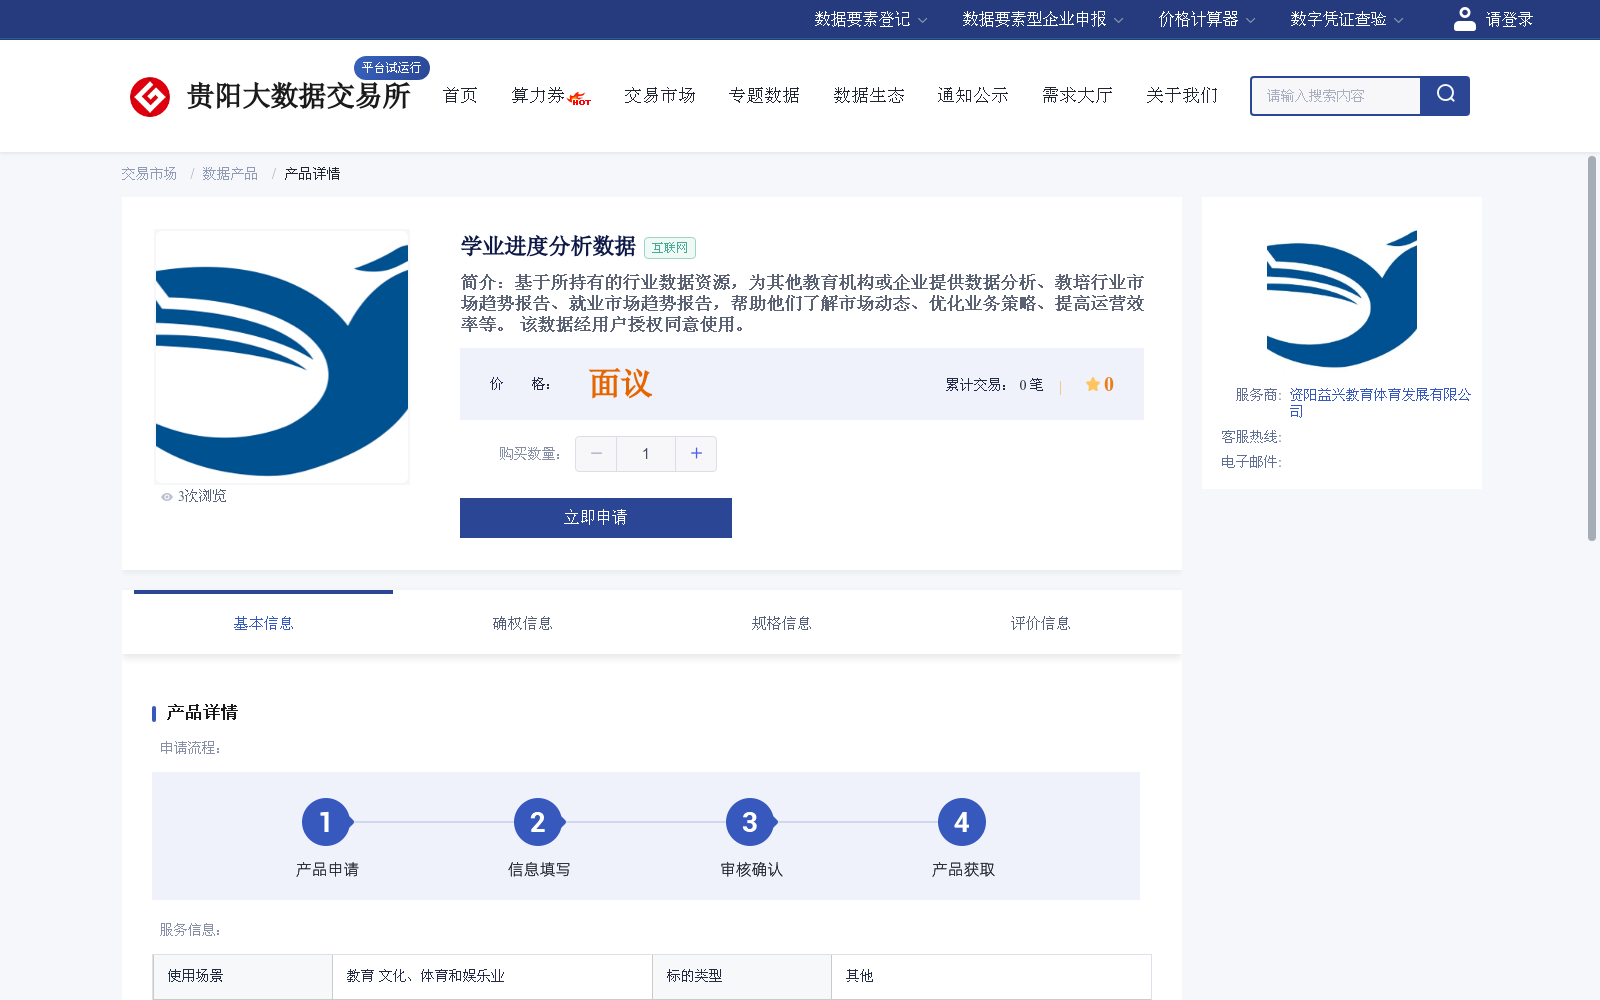Click the product title 学业进度分析数据
Image resolution: width=1600 pixels, height=1000 pixels.
point(548,246)
